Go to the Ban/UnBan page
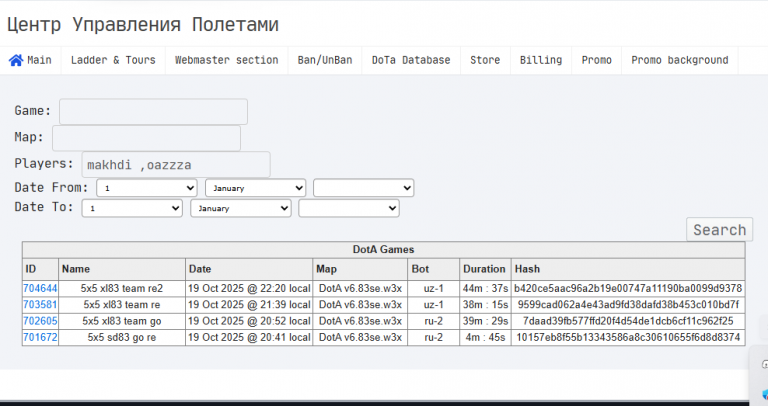 tap(325, 60)
